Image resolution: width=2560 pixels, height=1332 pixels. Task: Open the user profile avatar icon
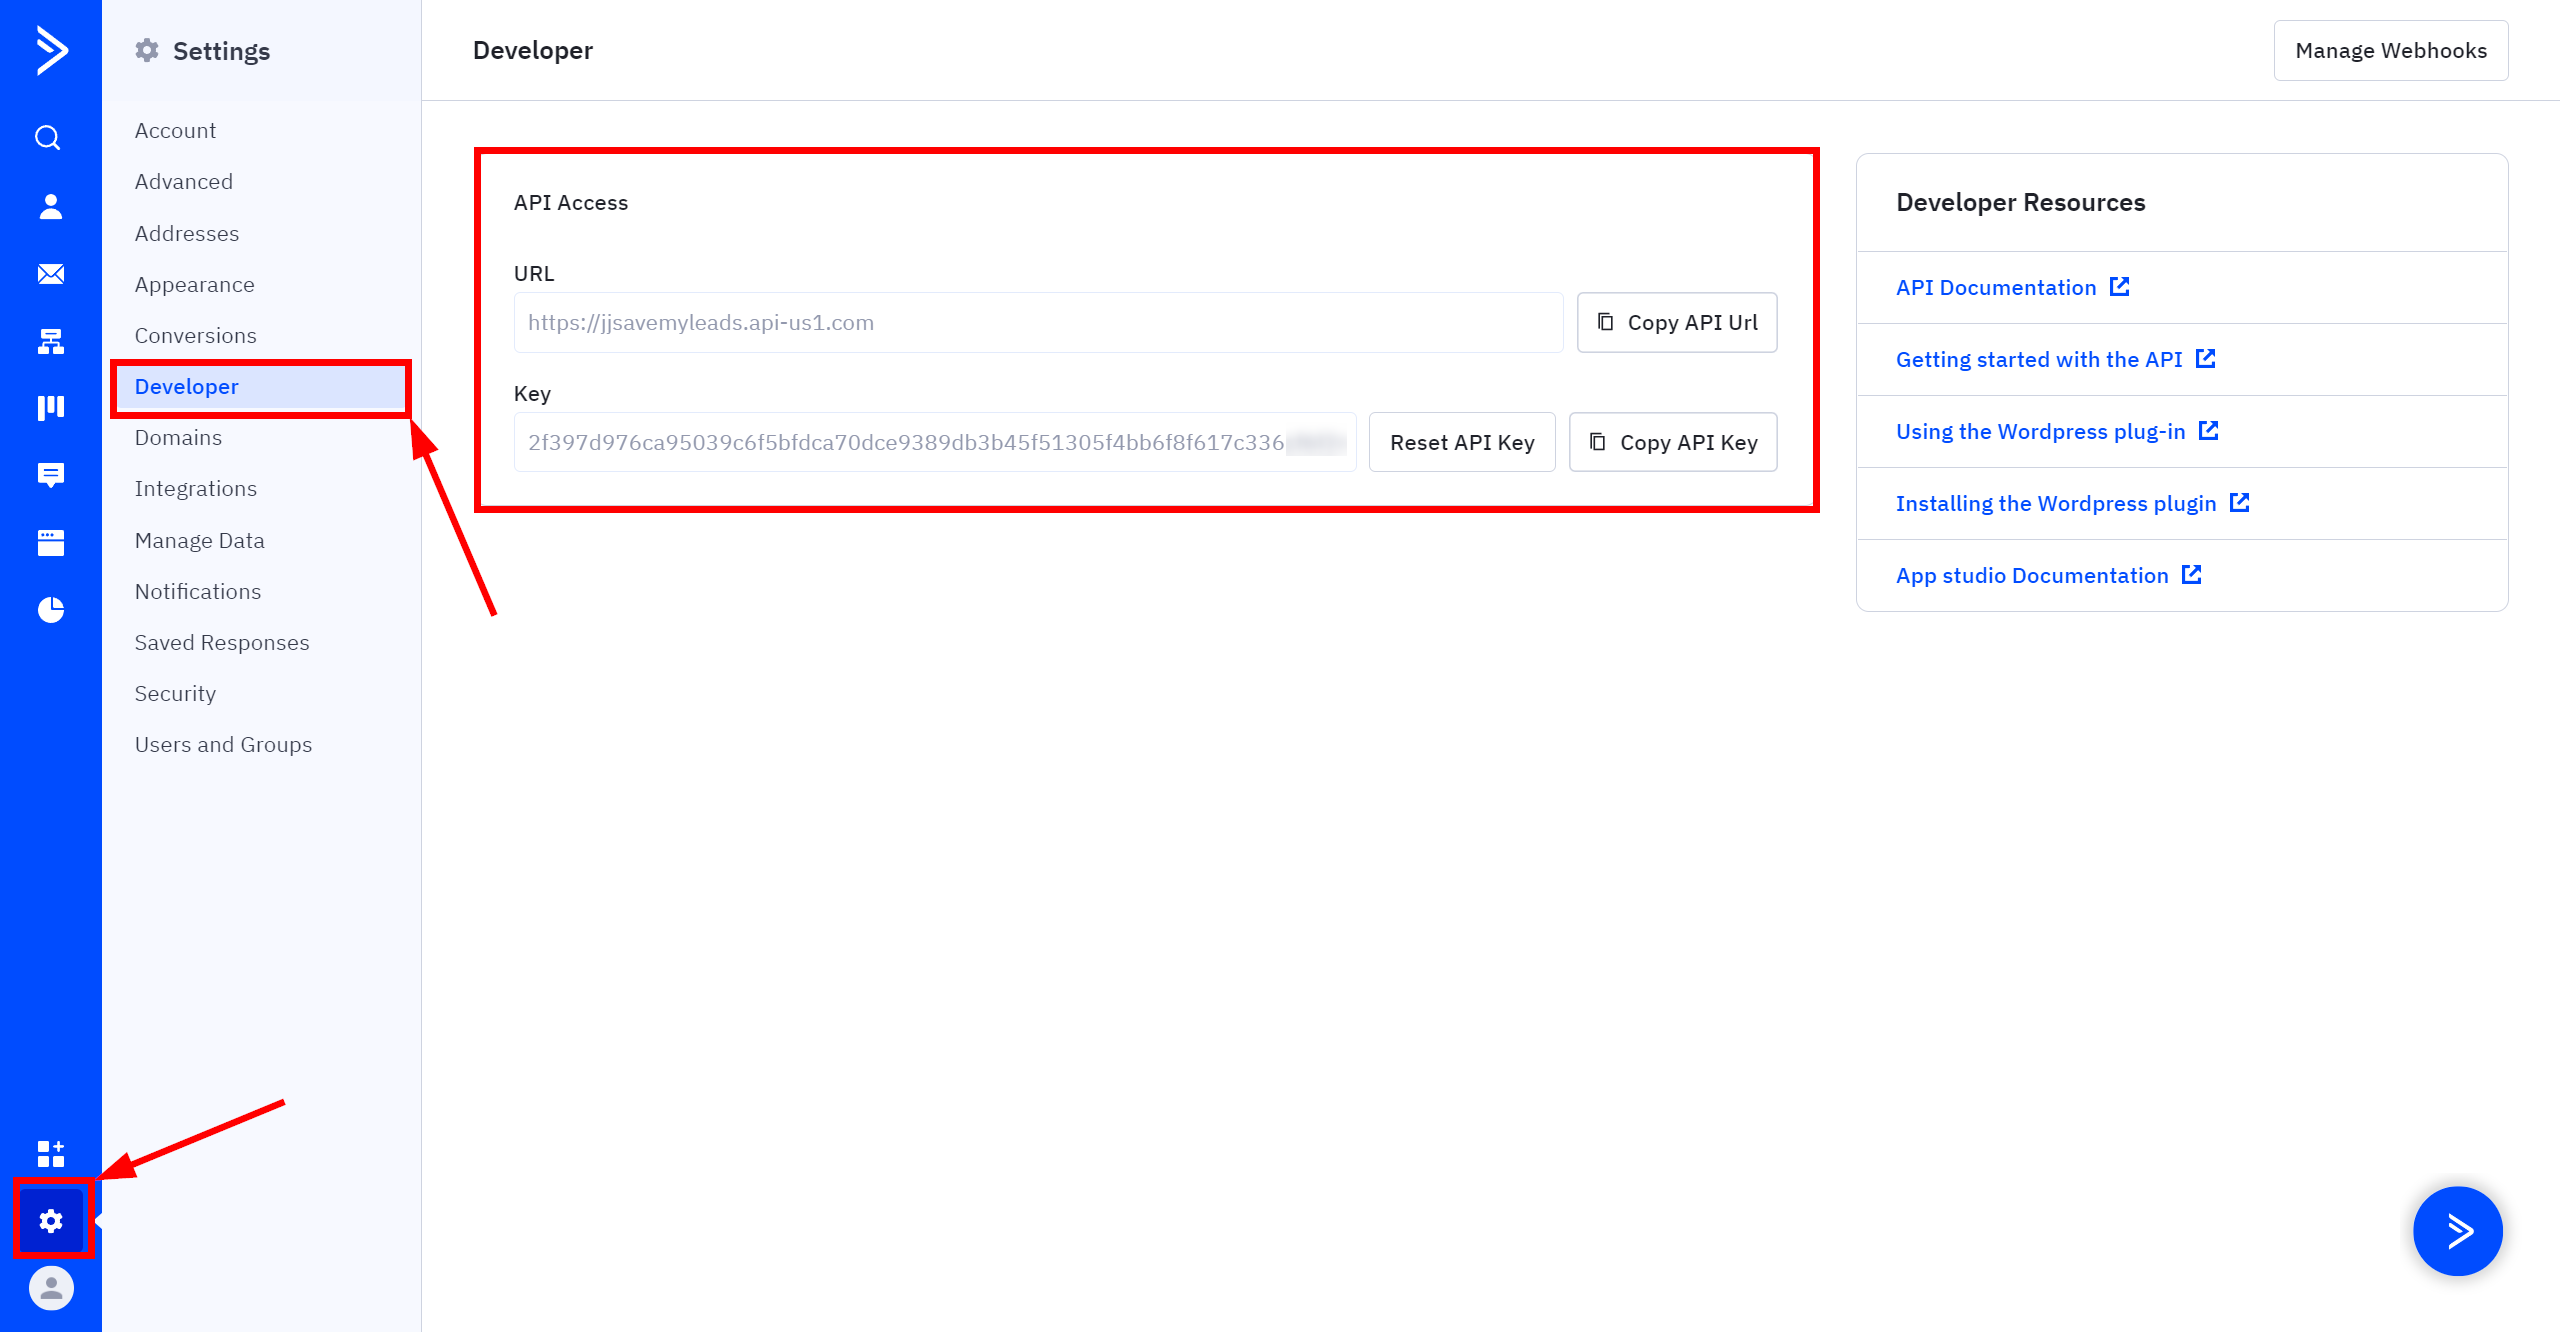(51, 1288)
